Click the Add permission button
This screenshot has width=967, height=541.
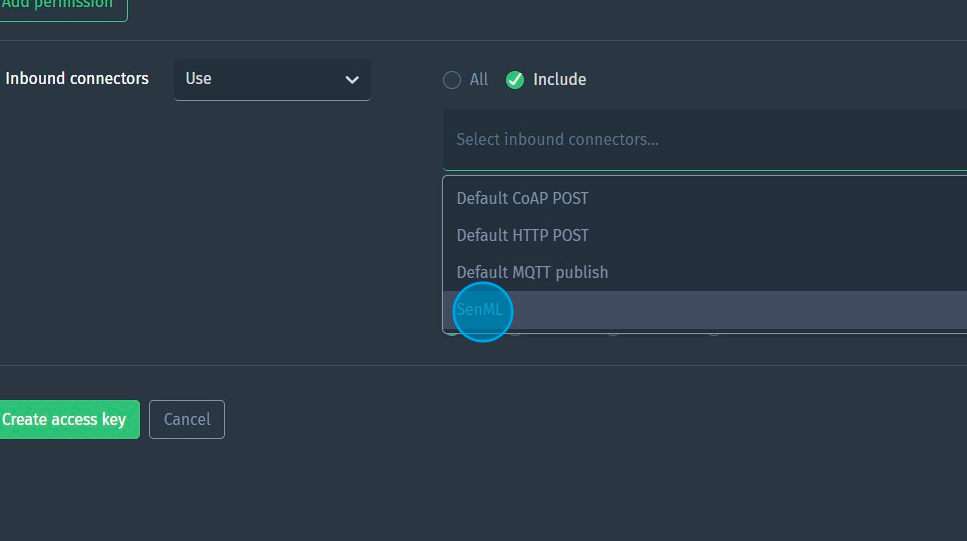62,6
